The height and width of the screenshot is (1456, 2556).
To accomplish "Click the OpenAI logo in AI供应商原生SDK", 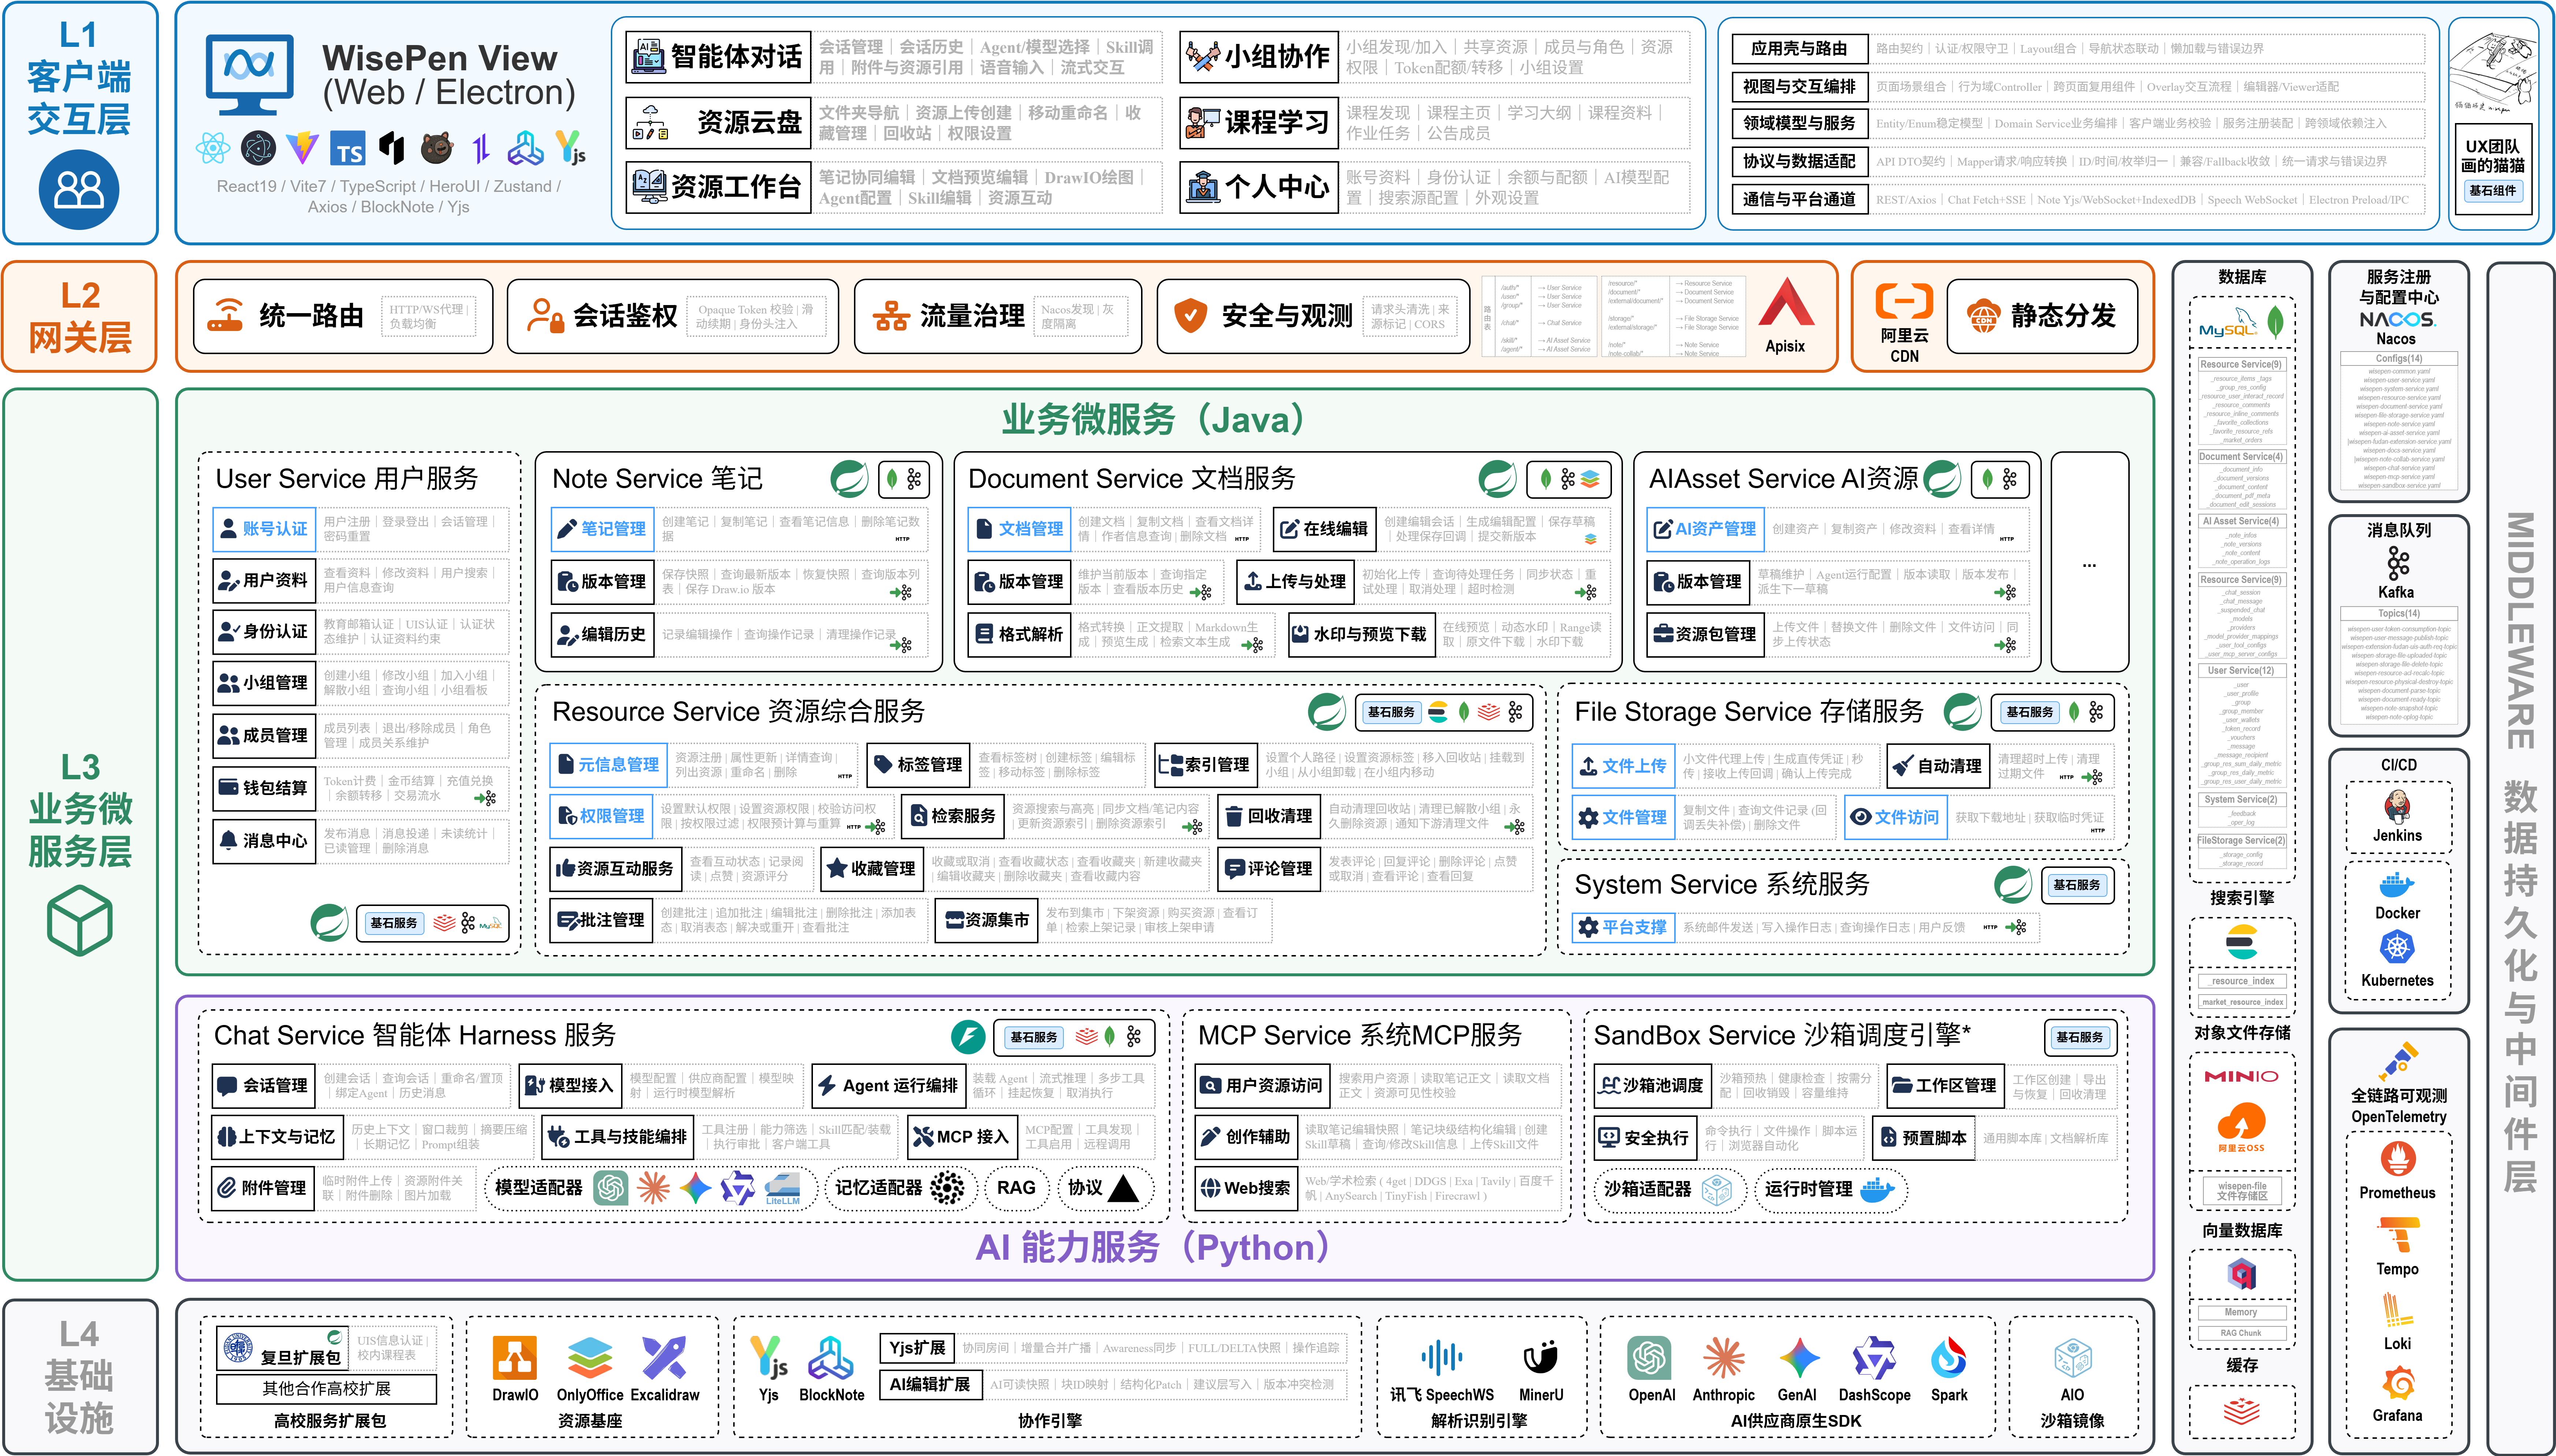I will click(1649, 1358).
